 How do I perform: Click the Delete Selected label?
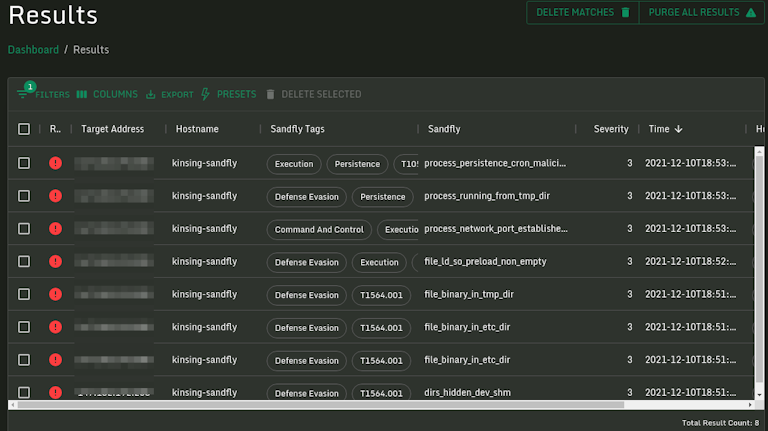[x=321, y=94]
